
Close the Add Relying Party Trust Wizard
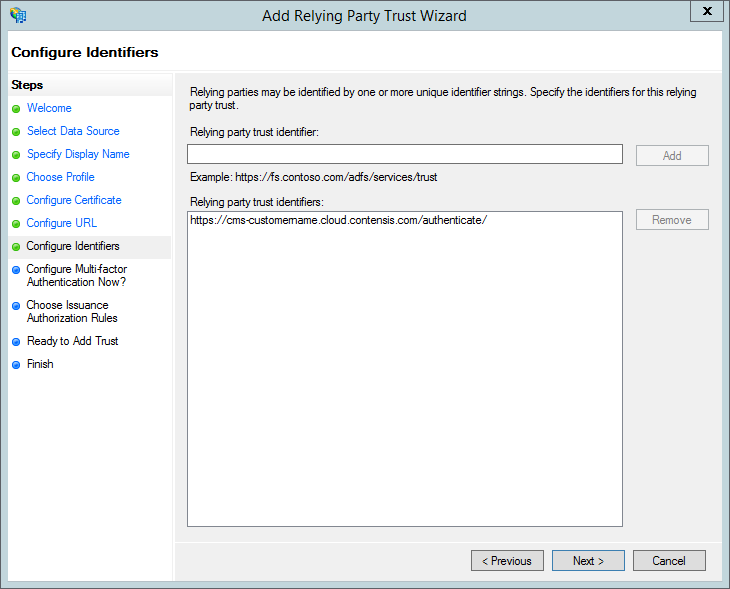(x=707, y=11)
